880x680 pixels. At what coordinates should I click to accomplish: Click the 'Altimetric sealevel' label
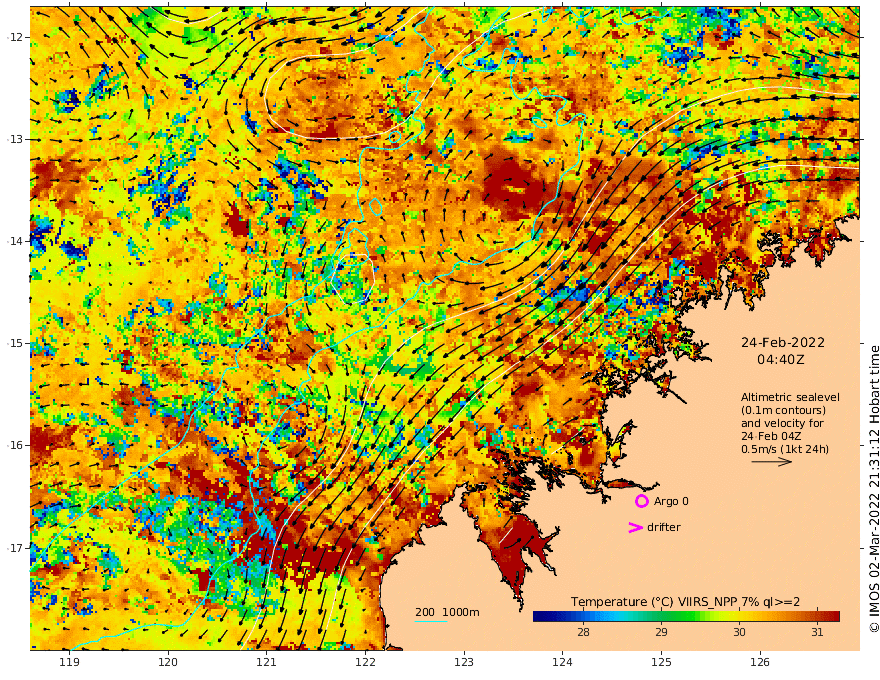[790, 397]
